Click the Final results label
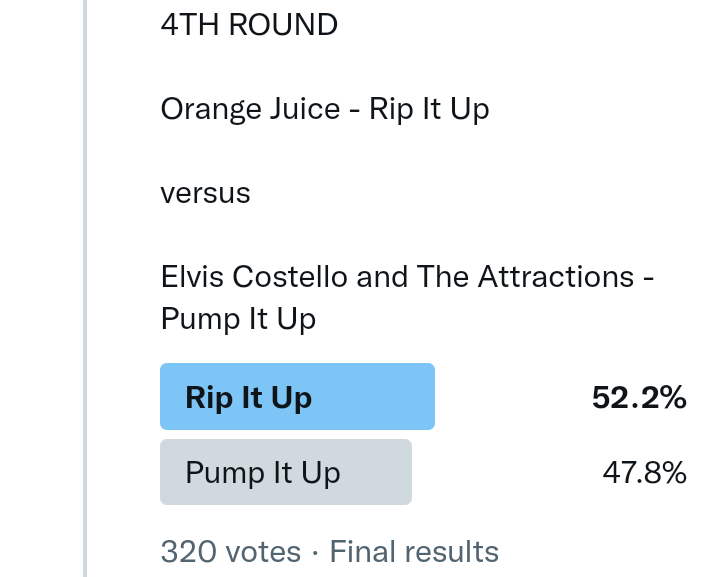Viewport: 720px width, 577px height. [x=414, y=551]
